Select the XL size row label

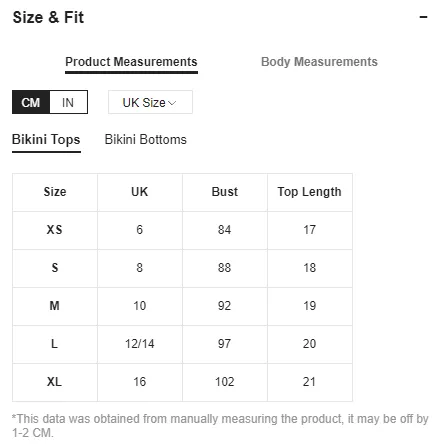54,382
